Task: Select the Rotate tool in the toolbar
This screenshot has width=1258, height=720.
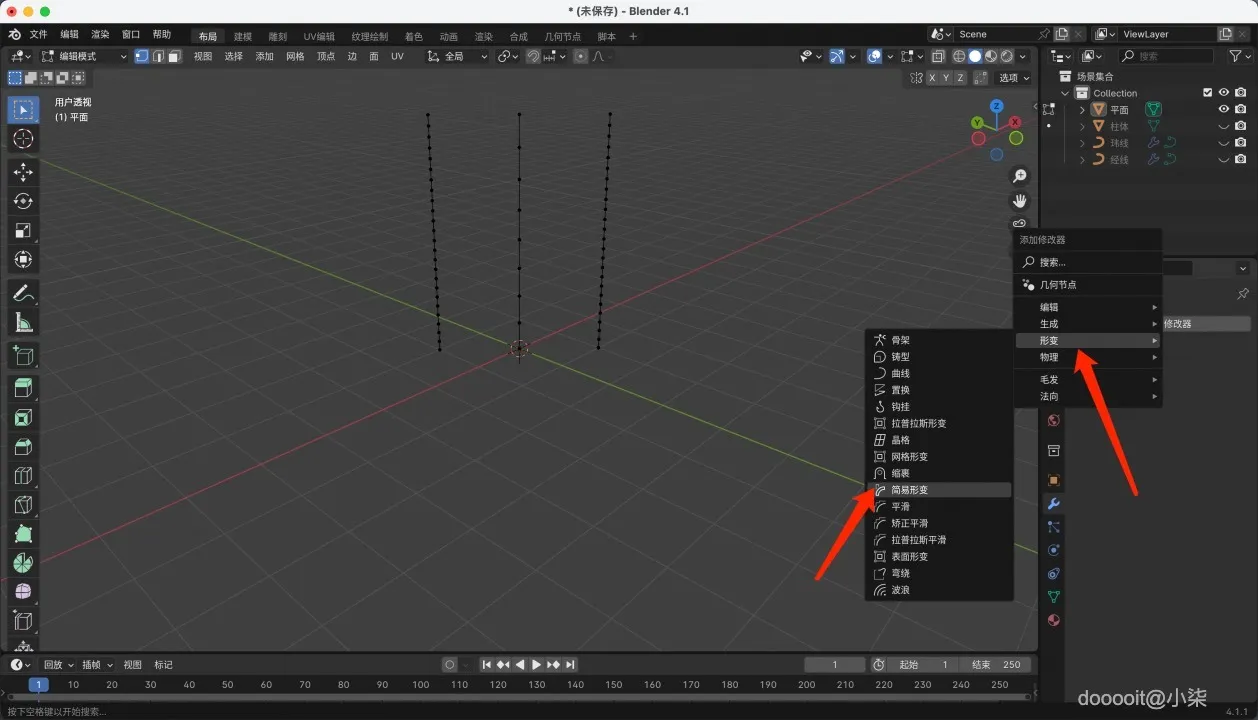Action: tap(23, 202)
